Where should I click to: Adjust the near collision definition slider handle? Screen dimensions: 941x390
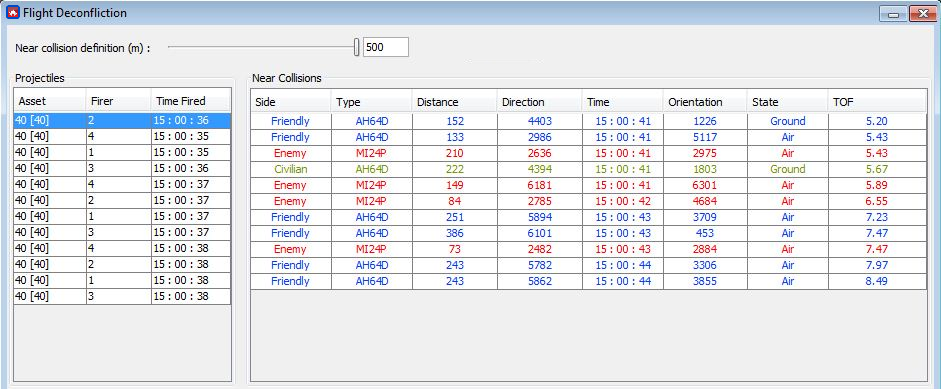pos(357,47)
